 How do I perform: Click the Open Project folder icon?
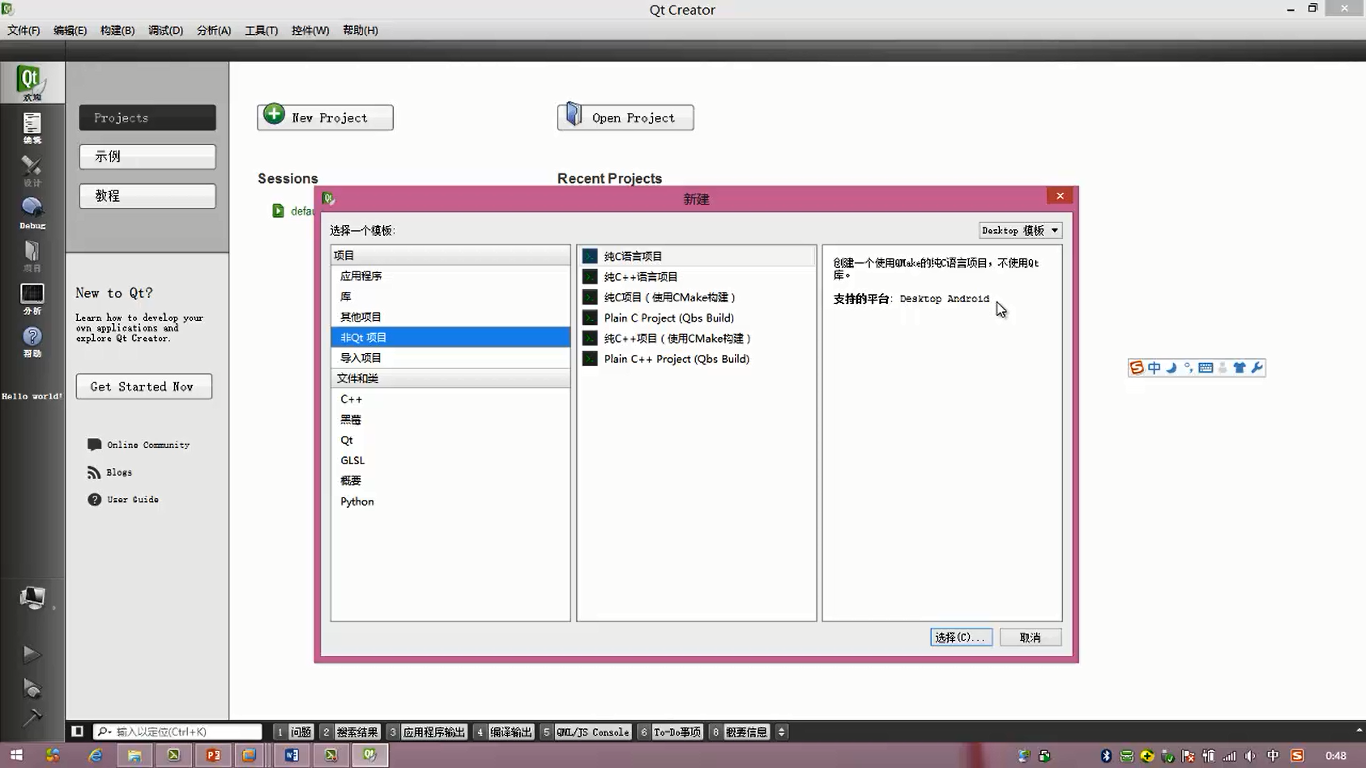573,114
